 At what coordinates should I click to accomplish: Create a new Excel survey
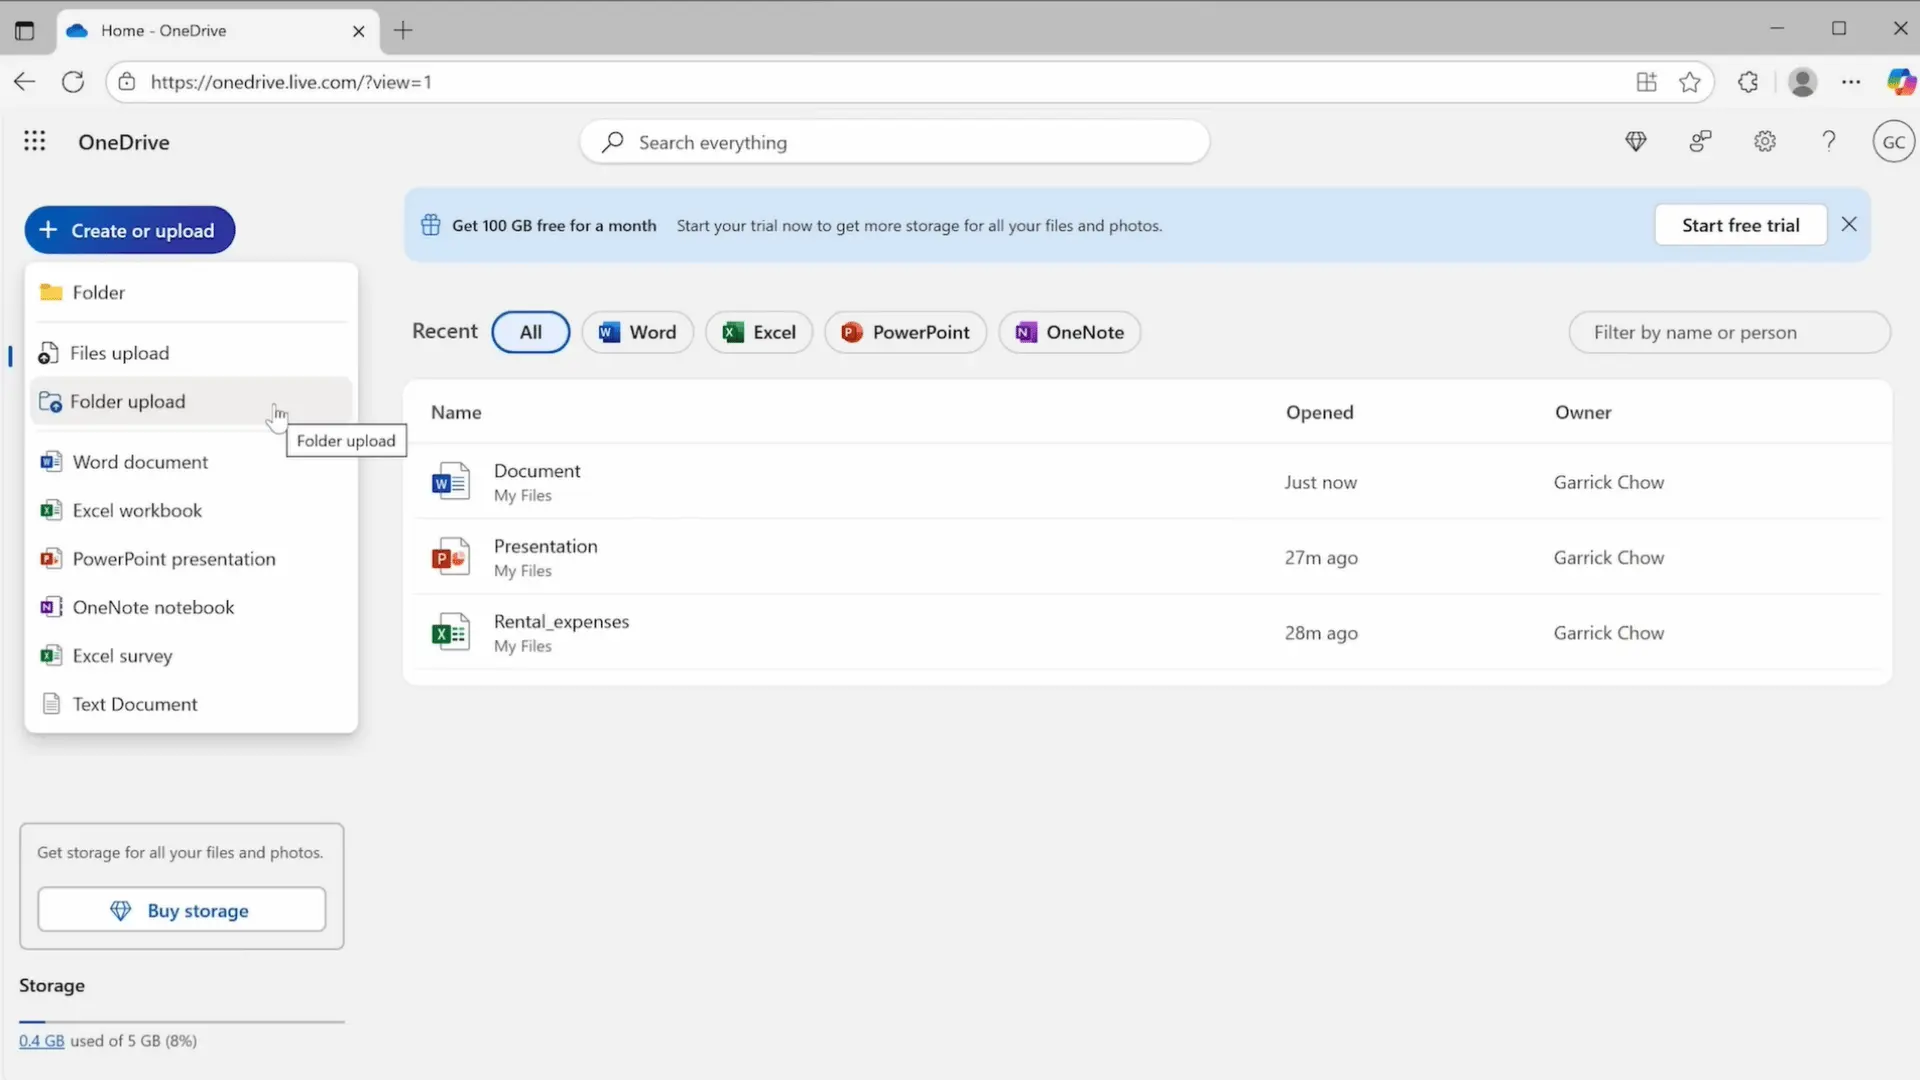click(191, 656)
